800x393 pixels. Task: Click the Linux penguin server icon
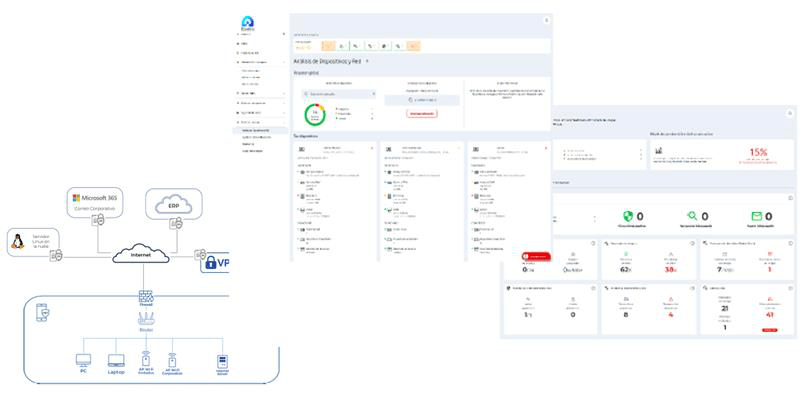[x=18, y=241]
